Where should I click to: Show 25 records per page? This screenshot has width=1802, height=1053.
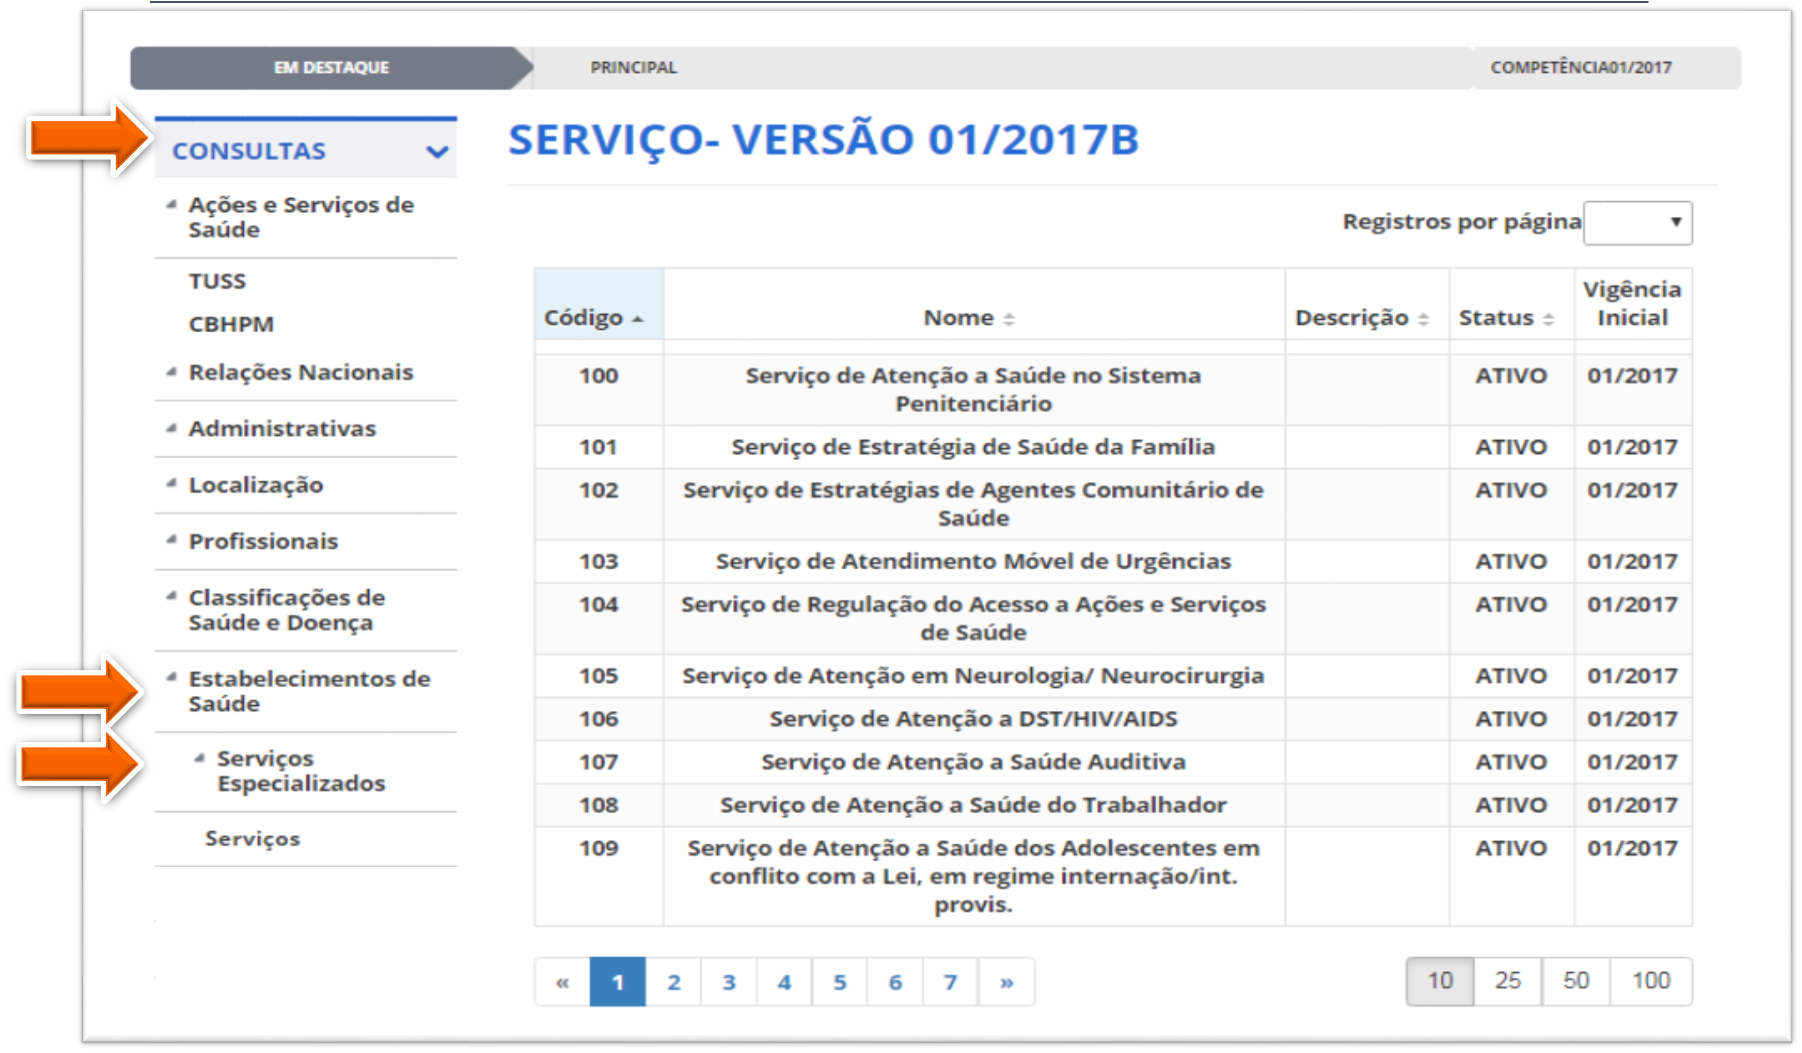[1507, 981]
